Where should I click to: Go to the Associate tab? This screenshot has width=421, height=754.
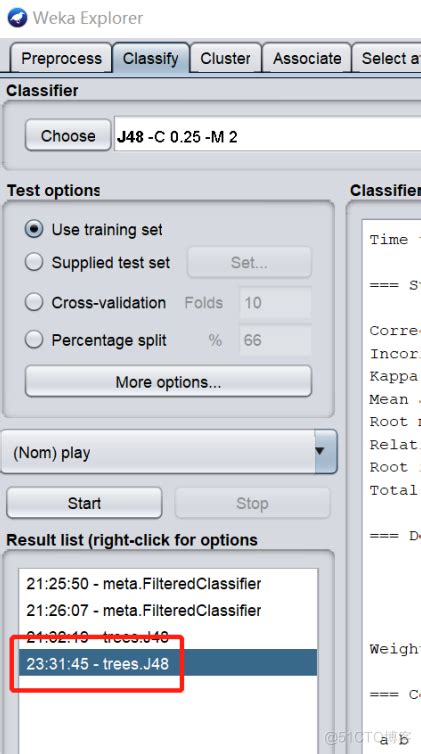(307, 58)
